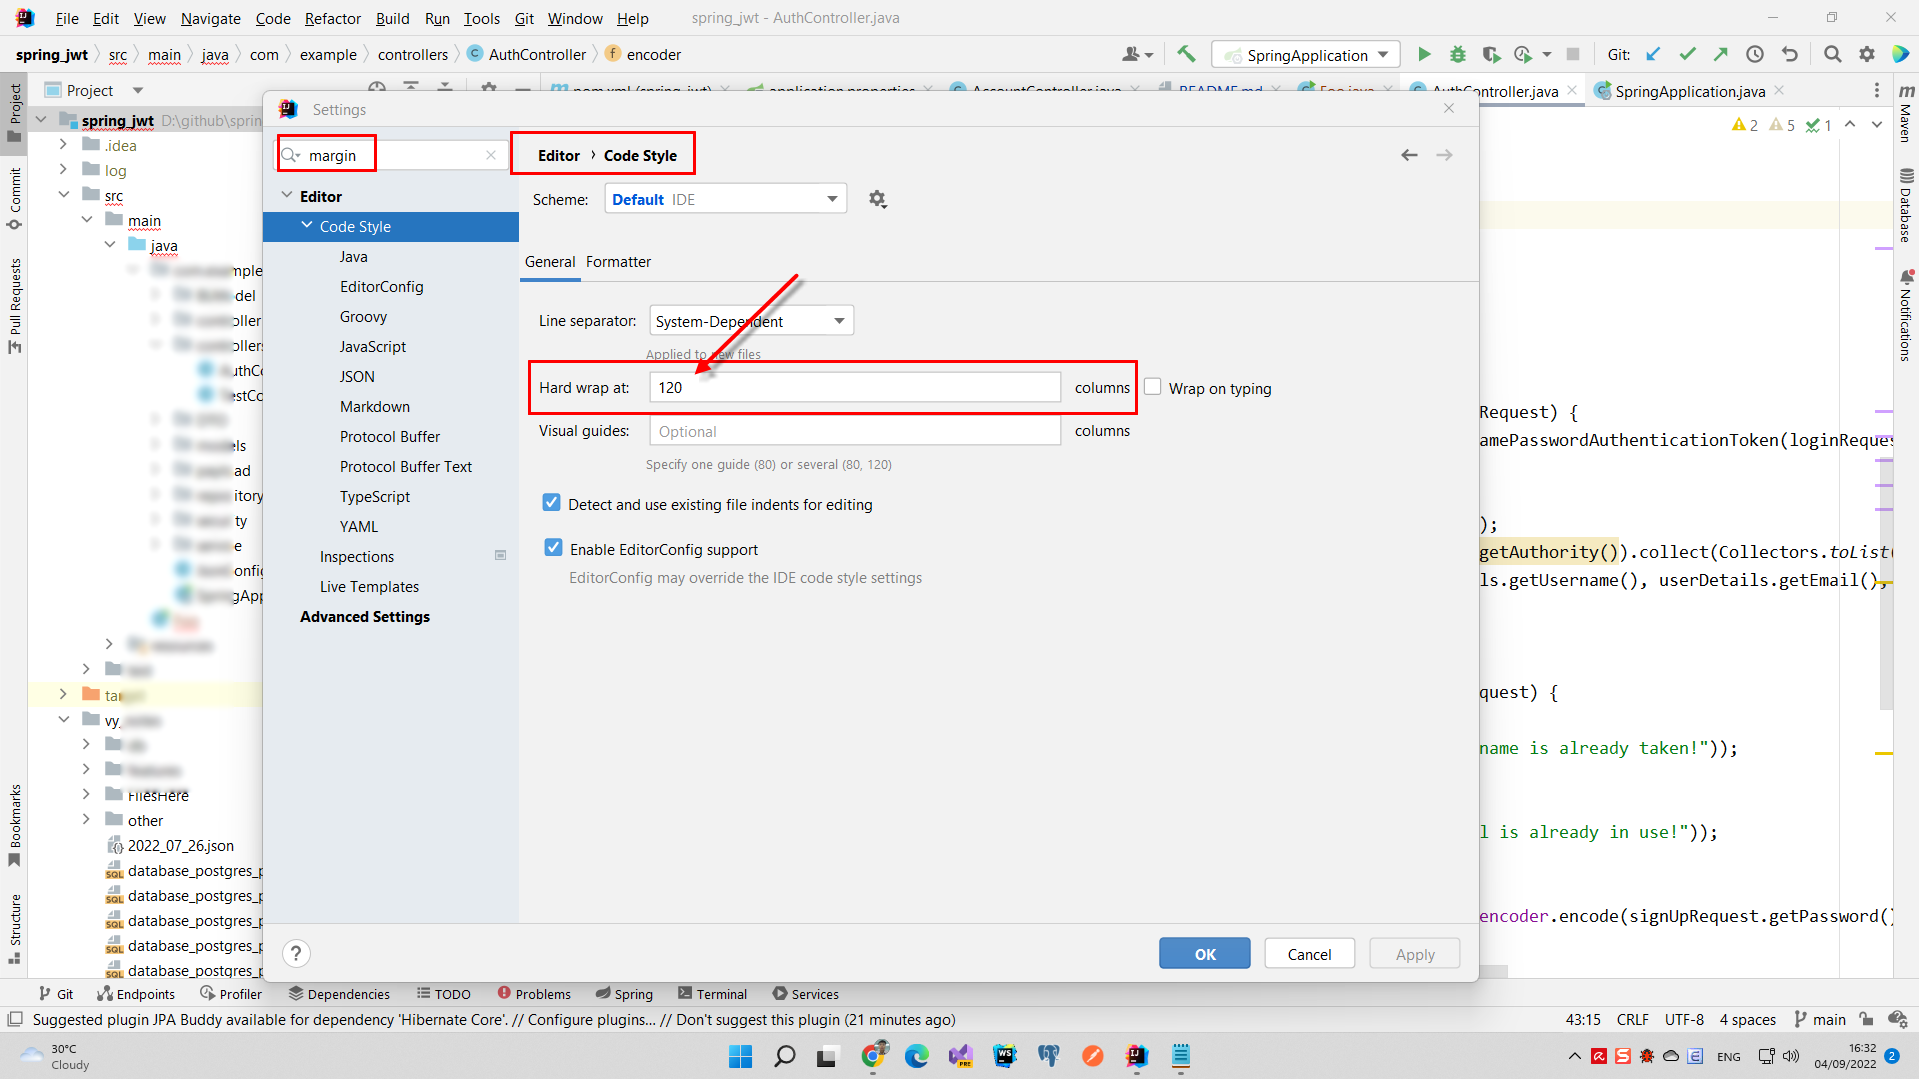Open scheme actions gear next to Scheme

[x=877, y=199]
